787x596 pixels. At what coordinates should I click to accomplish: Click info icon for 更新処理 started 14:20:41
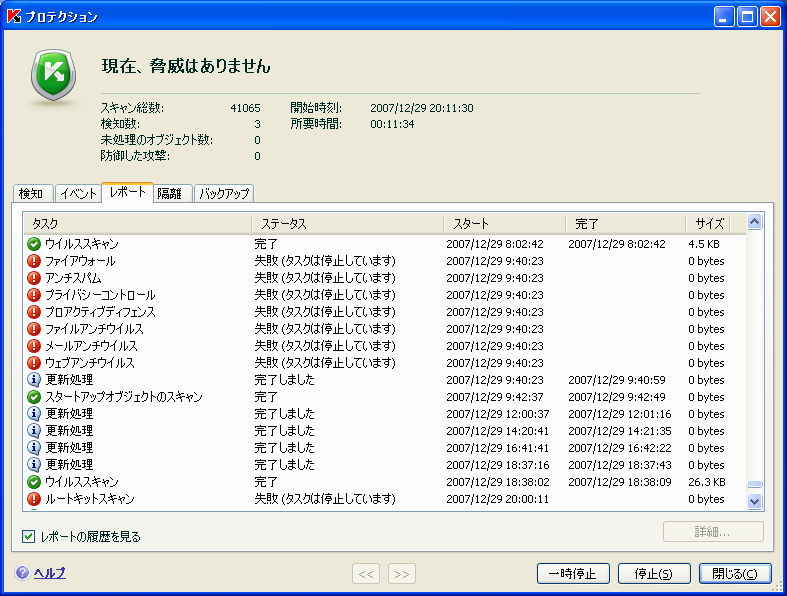click(x=34, y=431)
